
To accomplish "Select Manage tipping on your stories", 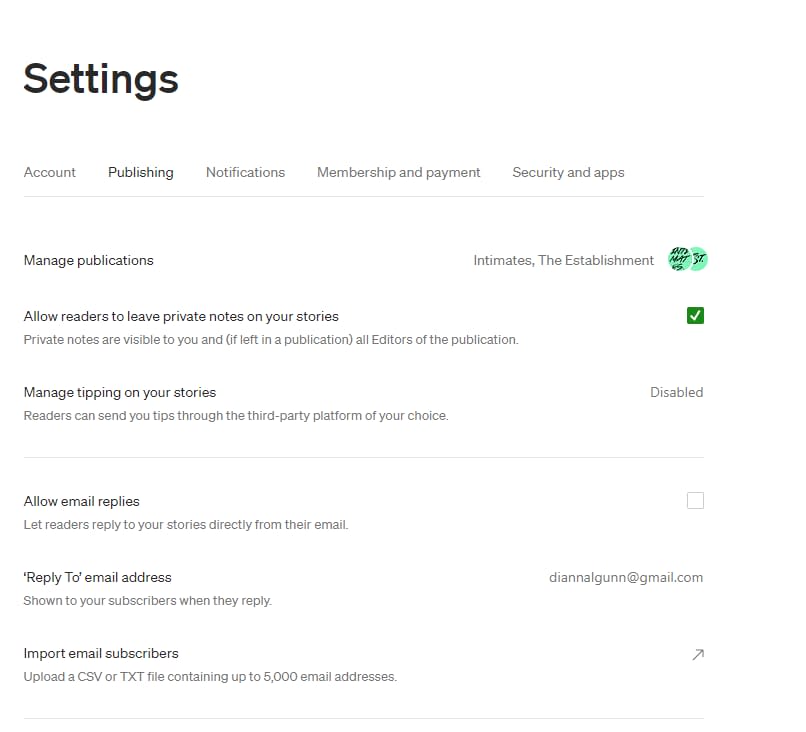I will click(120, 392).
